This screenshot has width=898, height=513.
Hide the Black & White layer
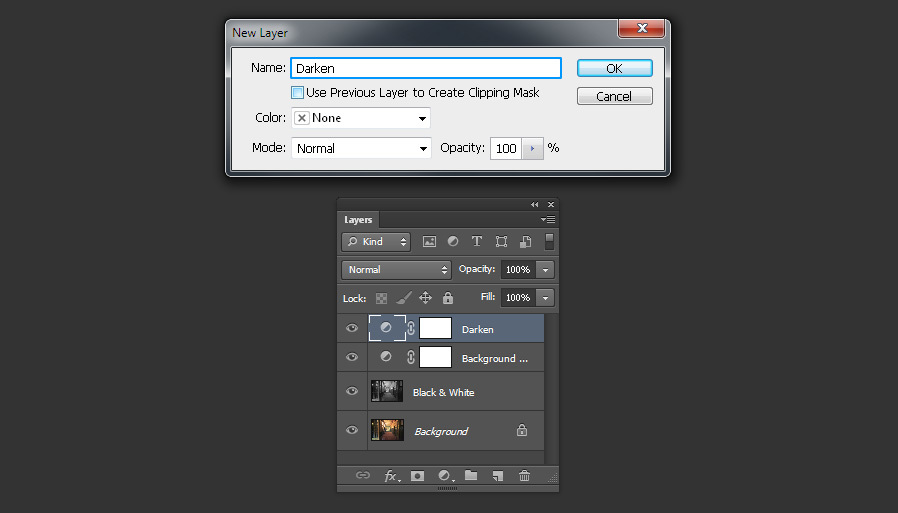point(352,391)
